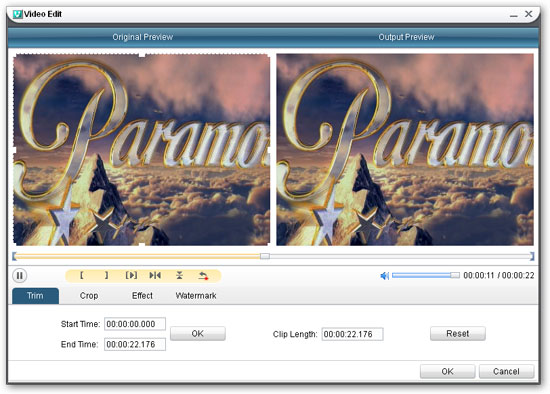Click the volume slider handle
Viewport: 550px width, 394px height.
[x=455, y=275]
